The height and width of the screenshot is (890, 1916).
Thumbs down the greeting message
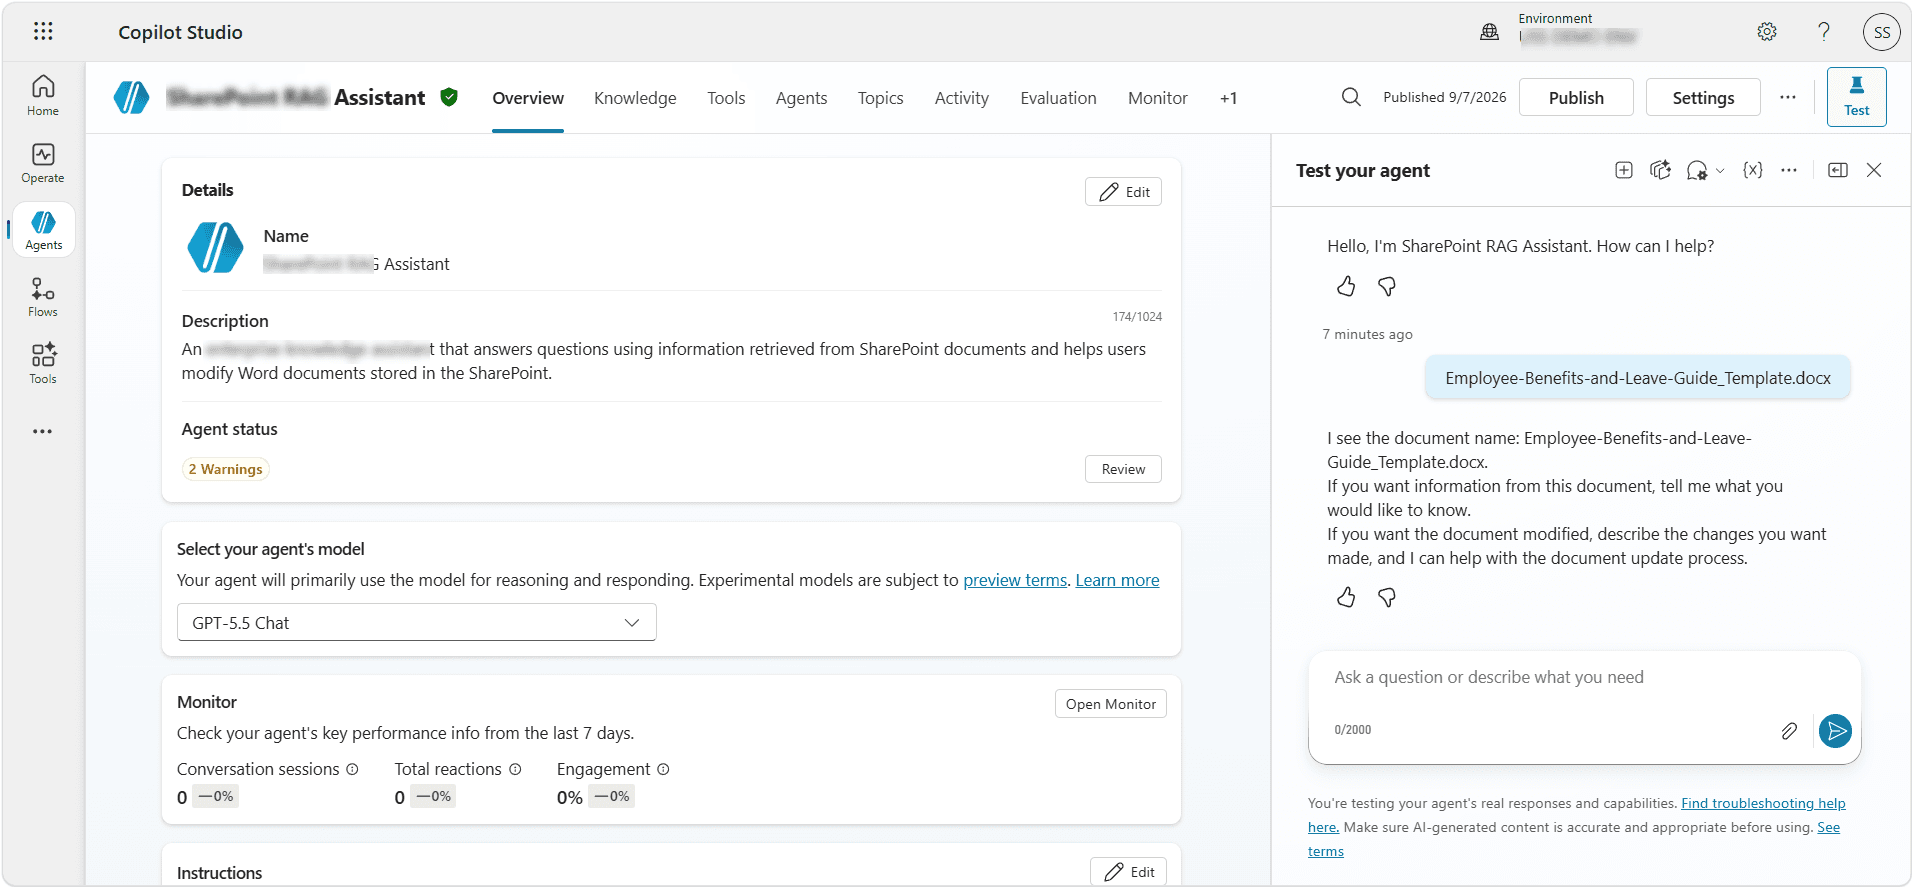tap(1387, 287)
